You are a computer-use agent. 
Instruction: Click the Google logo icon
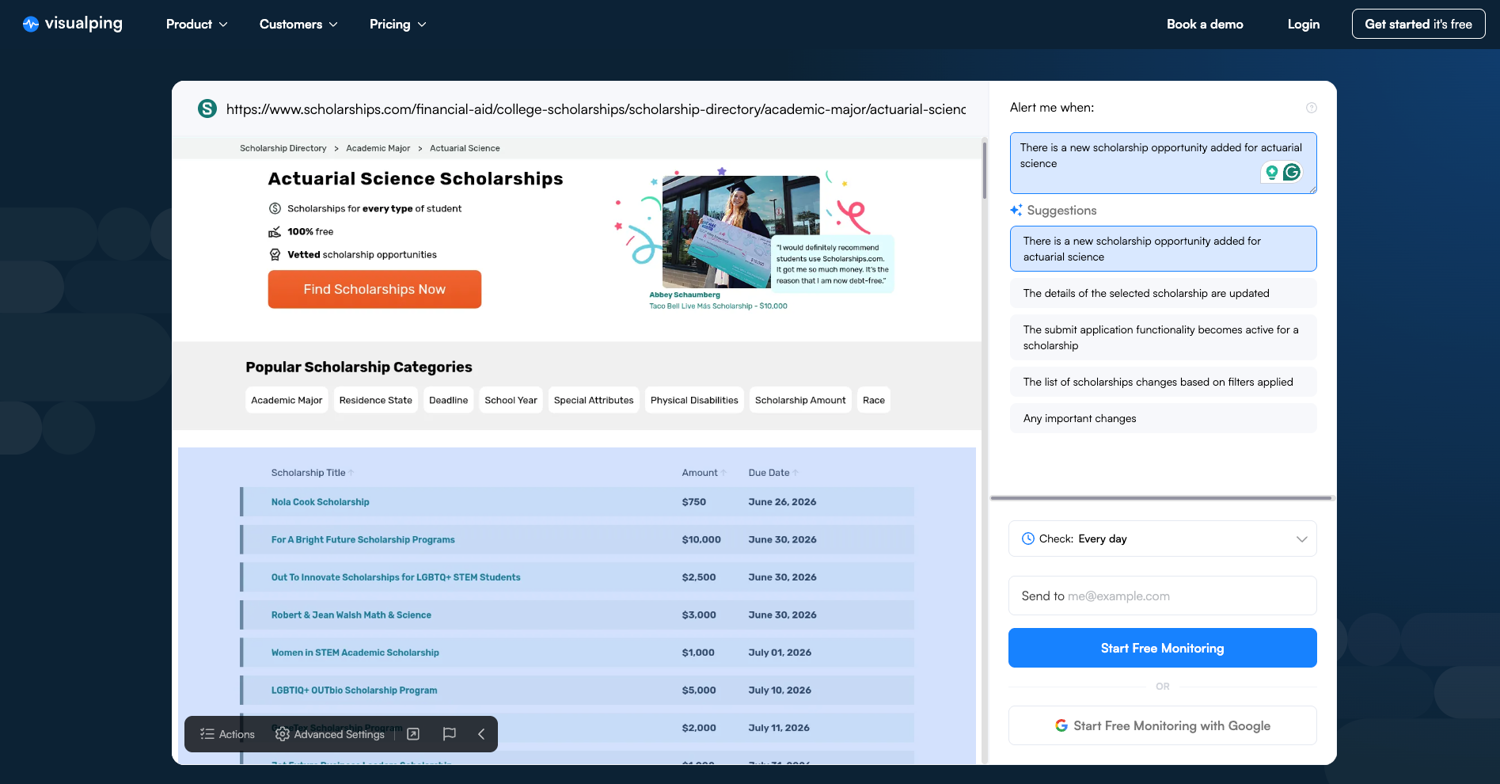tap(1061, 726)
